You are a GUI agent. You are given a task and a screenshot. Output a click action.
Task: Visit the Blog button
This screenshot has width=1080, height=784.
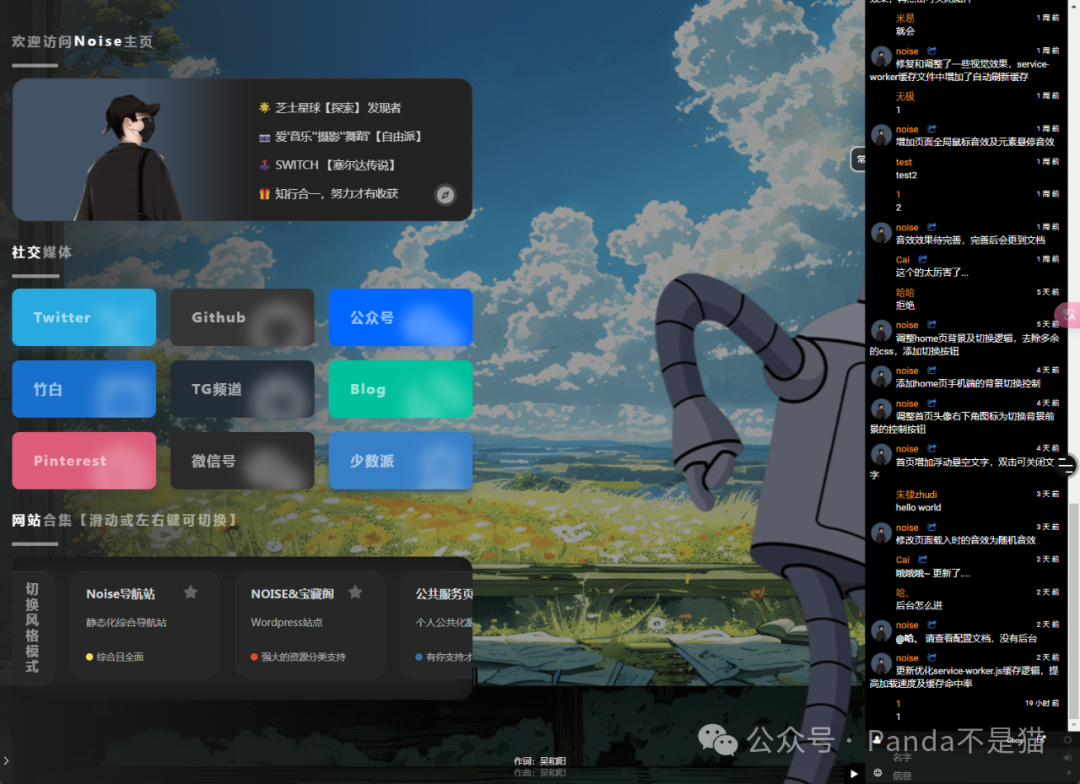coord(401,389)
